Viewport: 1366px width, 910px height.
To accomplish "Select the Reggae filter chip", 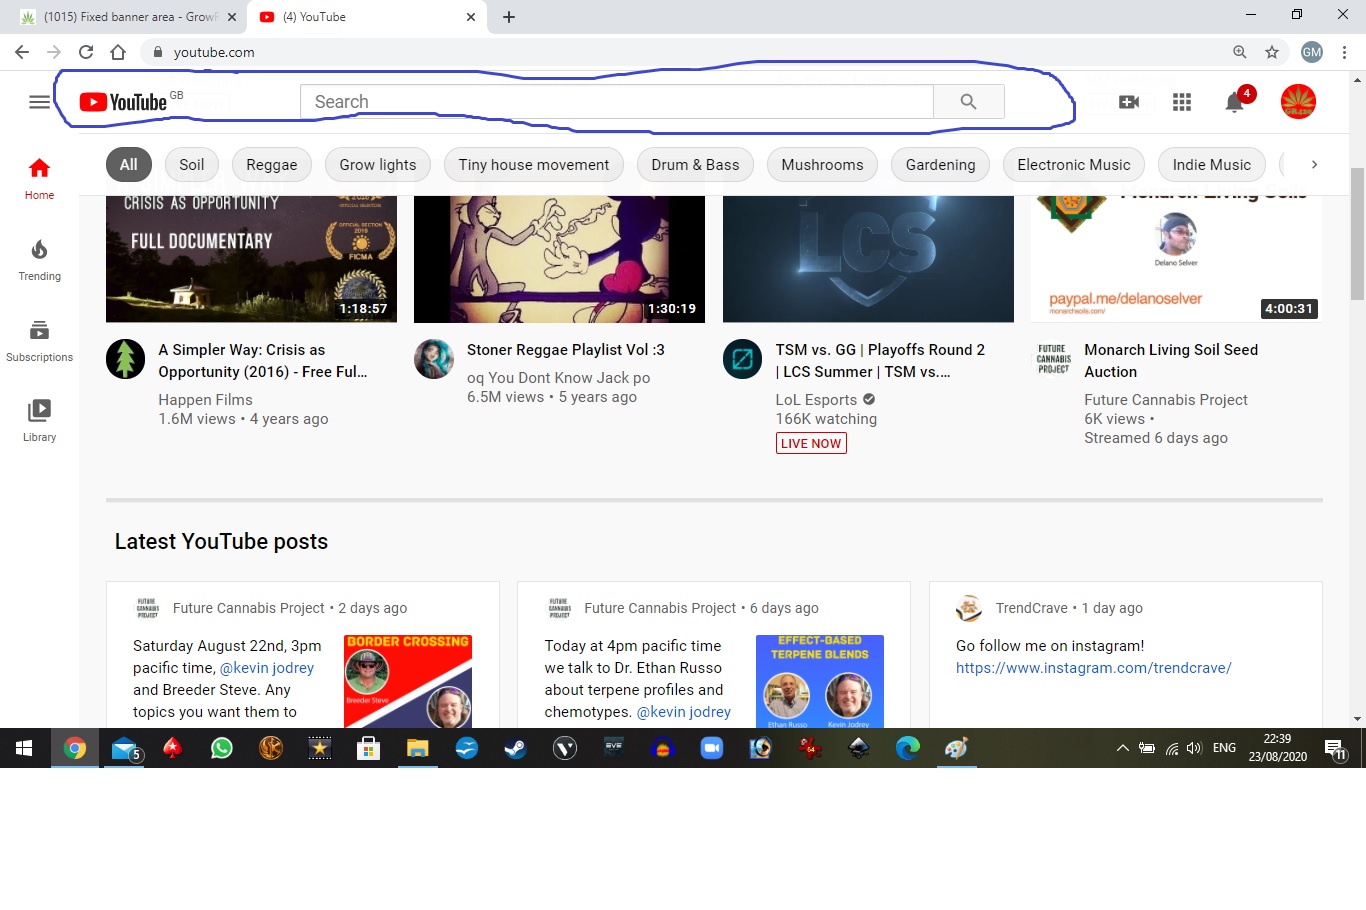I will (x=272, y=165).
